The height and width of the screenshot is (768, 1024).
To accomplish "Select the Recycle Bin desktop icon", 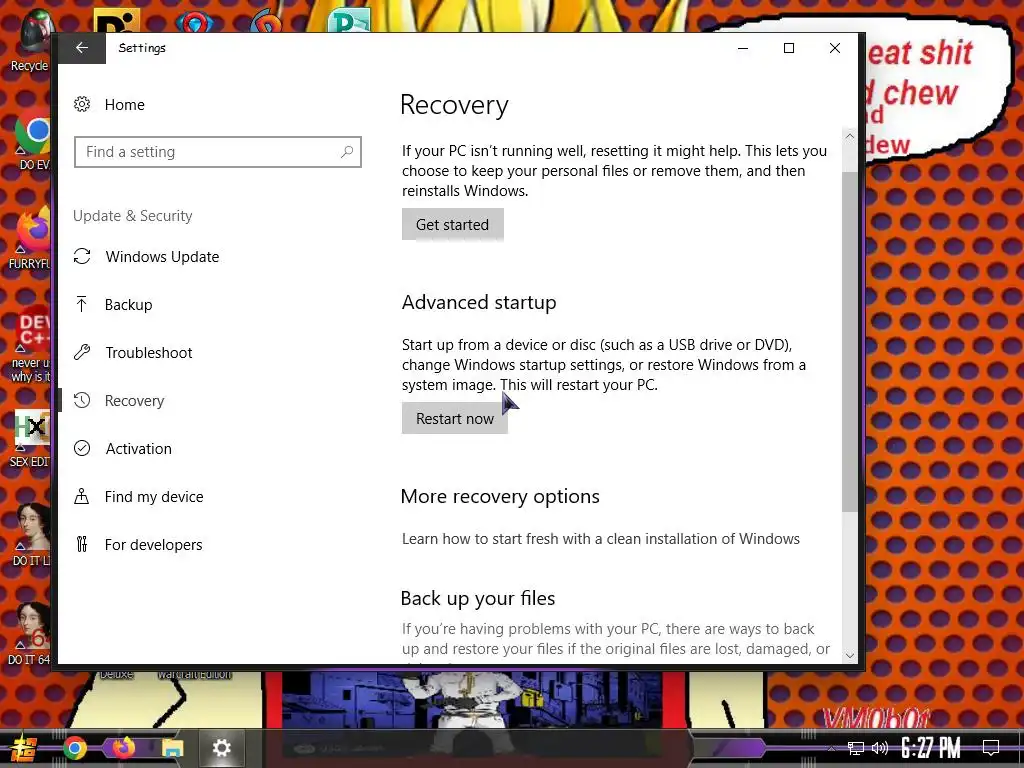I will (29, 40).
